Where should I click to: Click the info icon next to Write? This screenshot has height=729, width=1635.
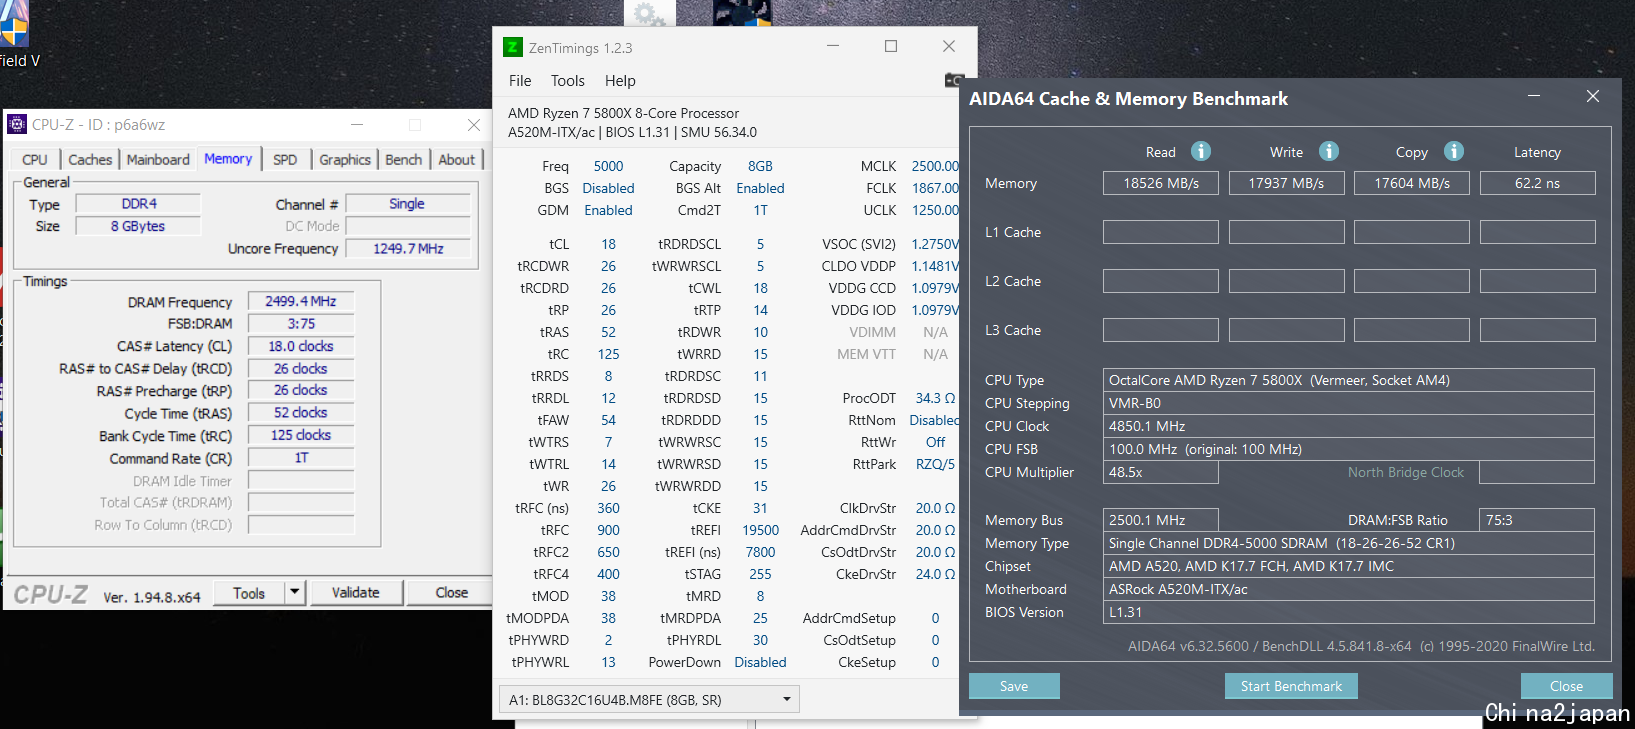click(1328, 151)
